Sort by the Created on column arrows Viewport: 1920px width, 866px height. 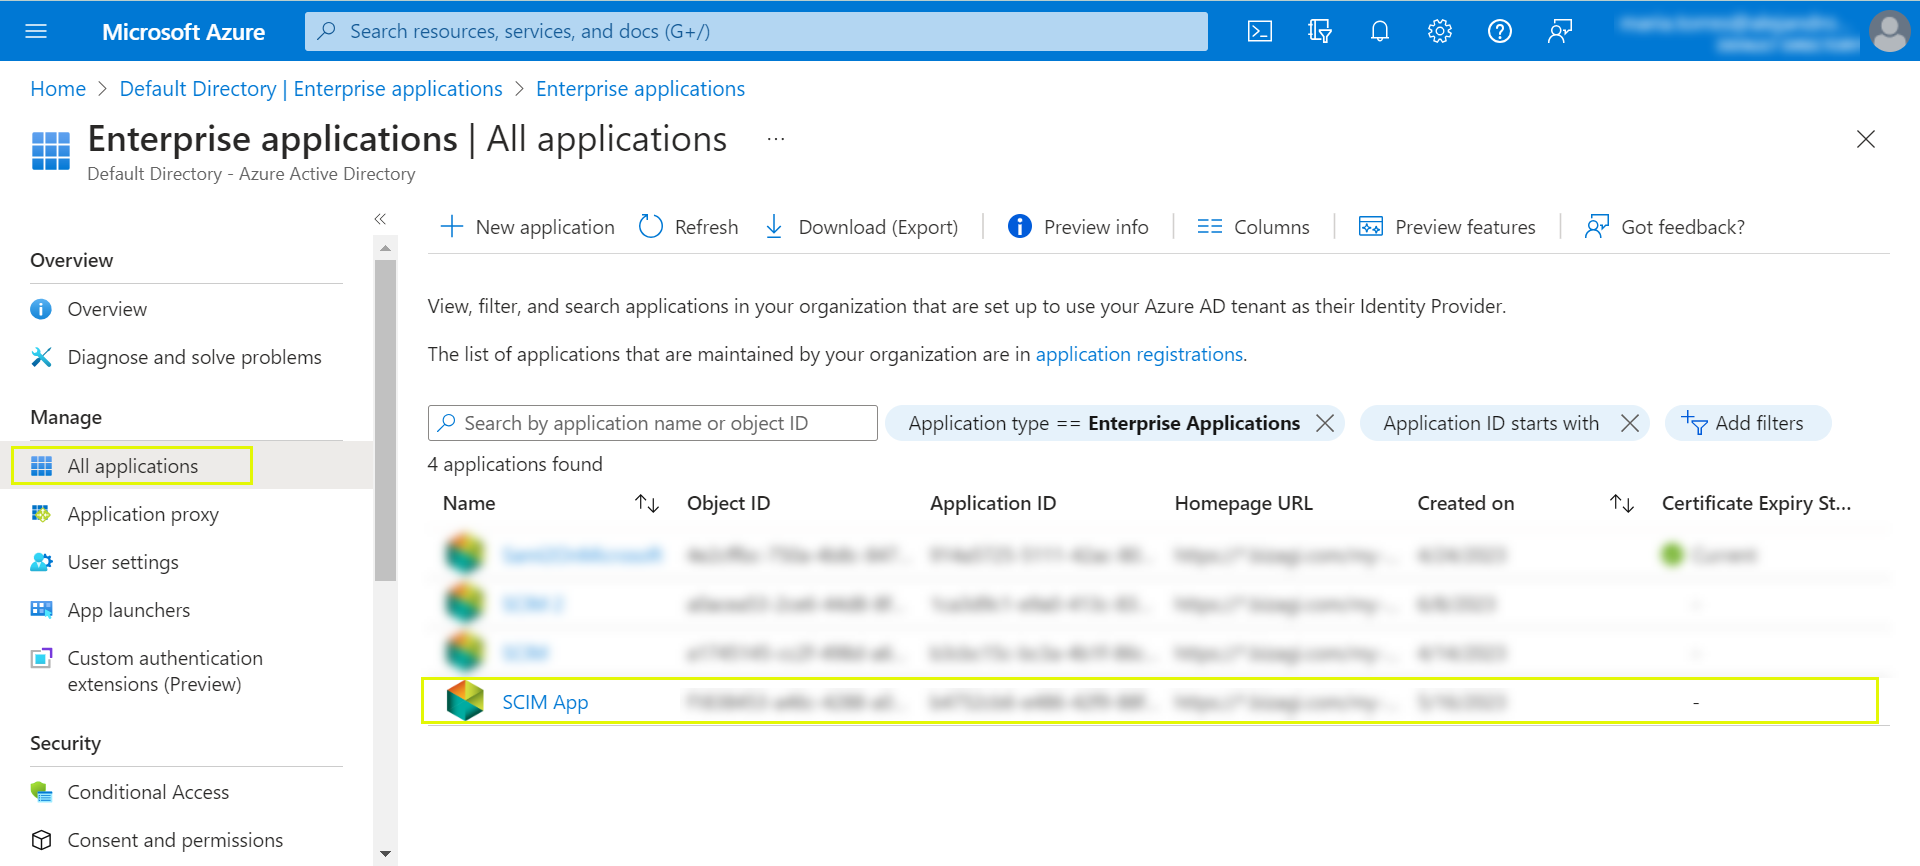[x=1622, y=503]
